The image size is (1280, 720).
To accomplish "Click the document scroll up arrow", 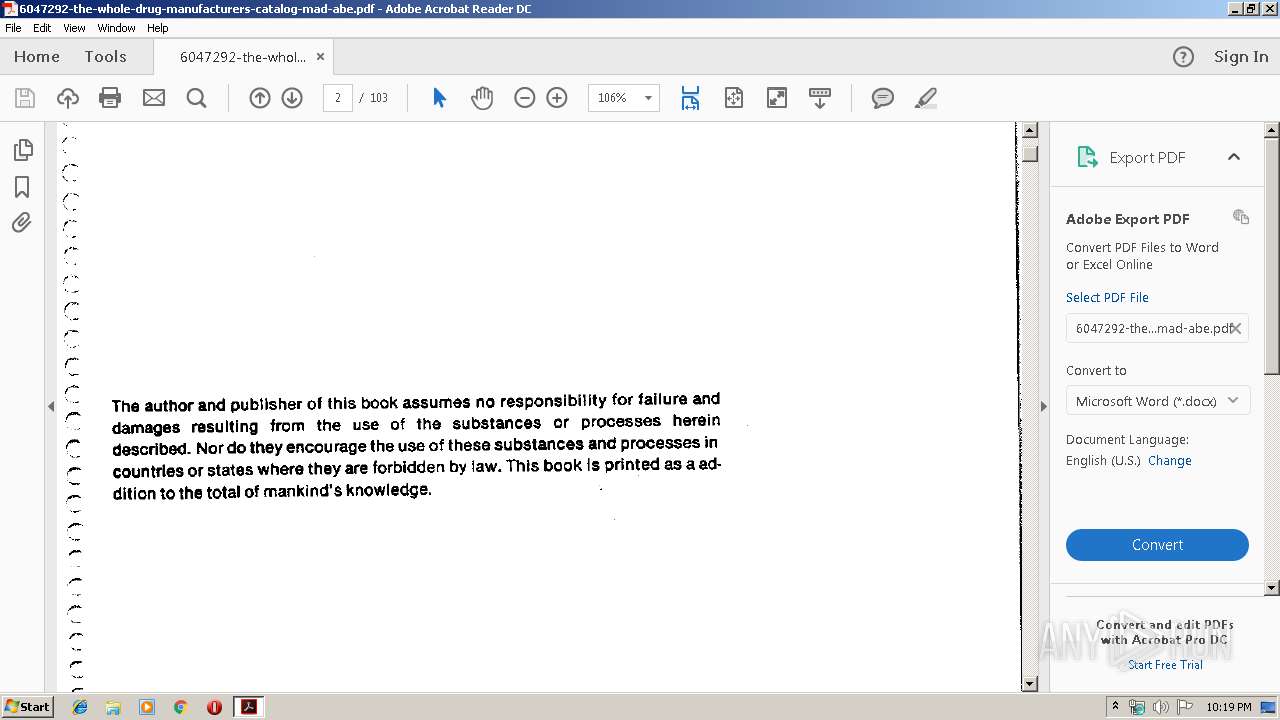I will [1030, 131].
